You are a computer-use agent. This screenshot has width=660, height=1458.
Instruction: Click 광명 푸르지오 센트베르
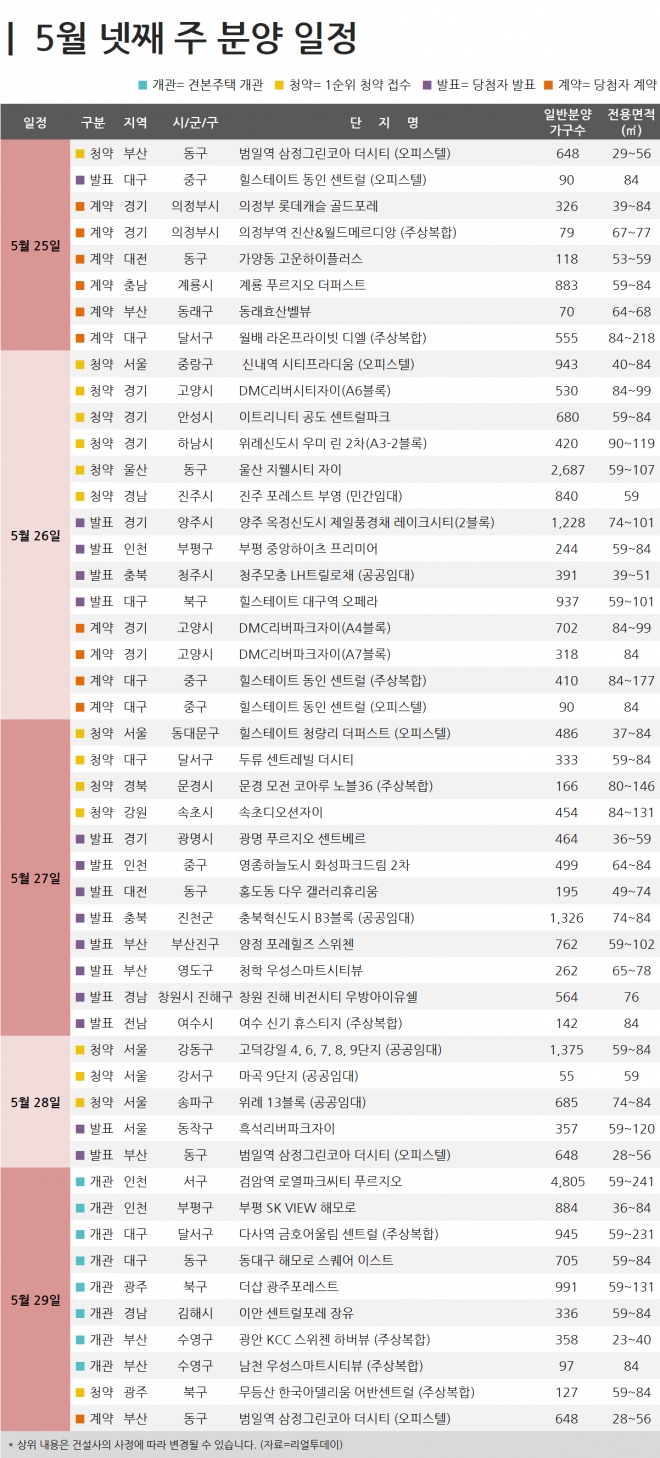302,838
